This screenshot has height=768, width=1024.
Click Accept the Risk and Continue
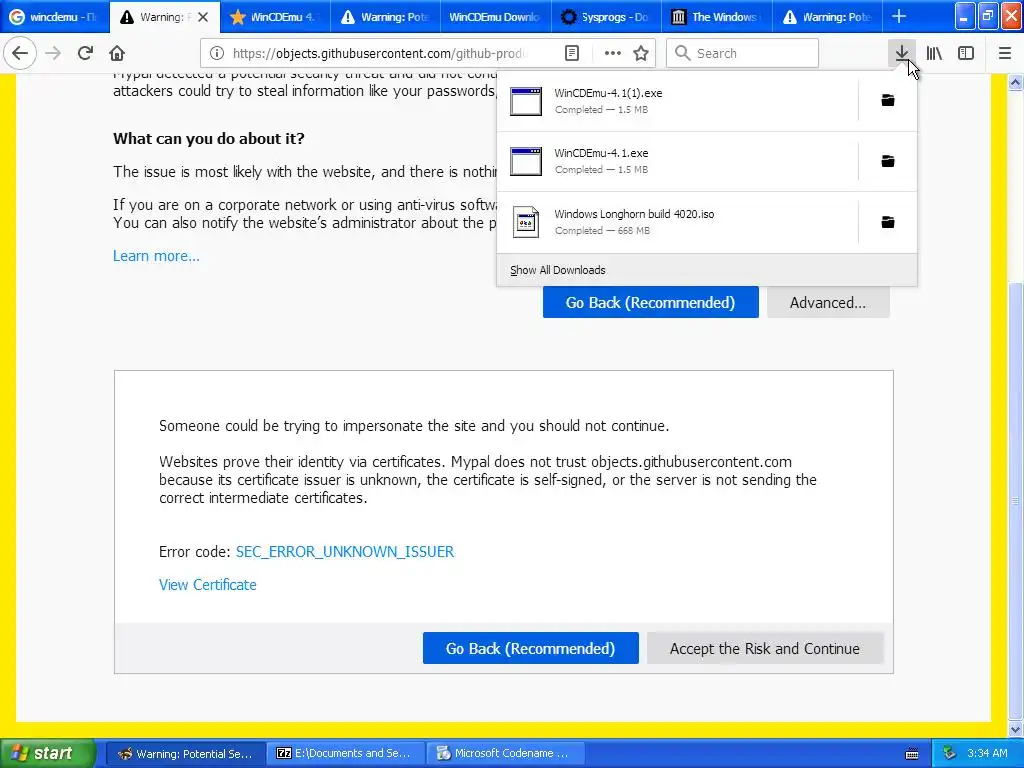(x=765, y=648)
